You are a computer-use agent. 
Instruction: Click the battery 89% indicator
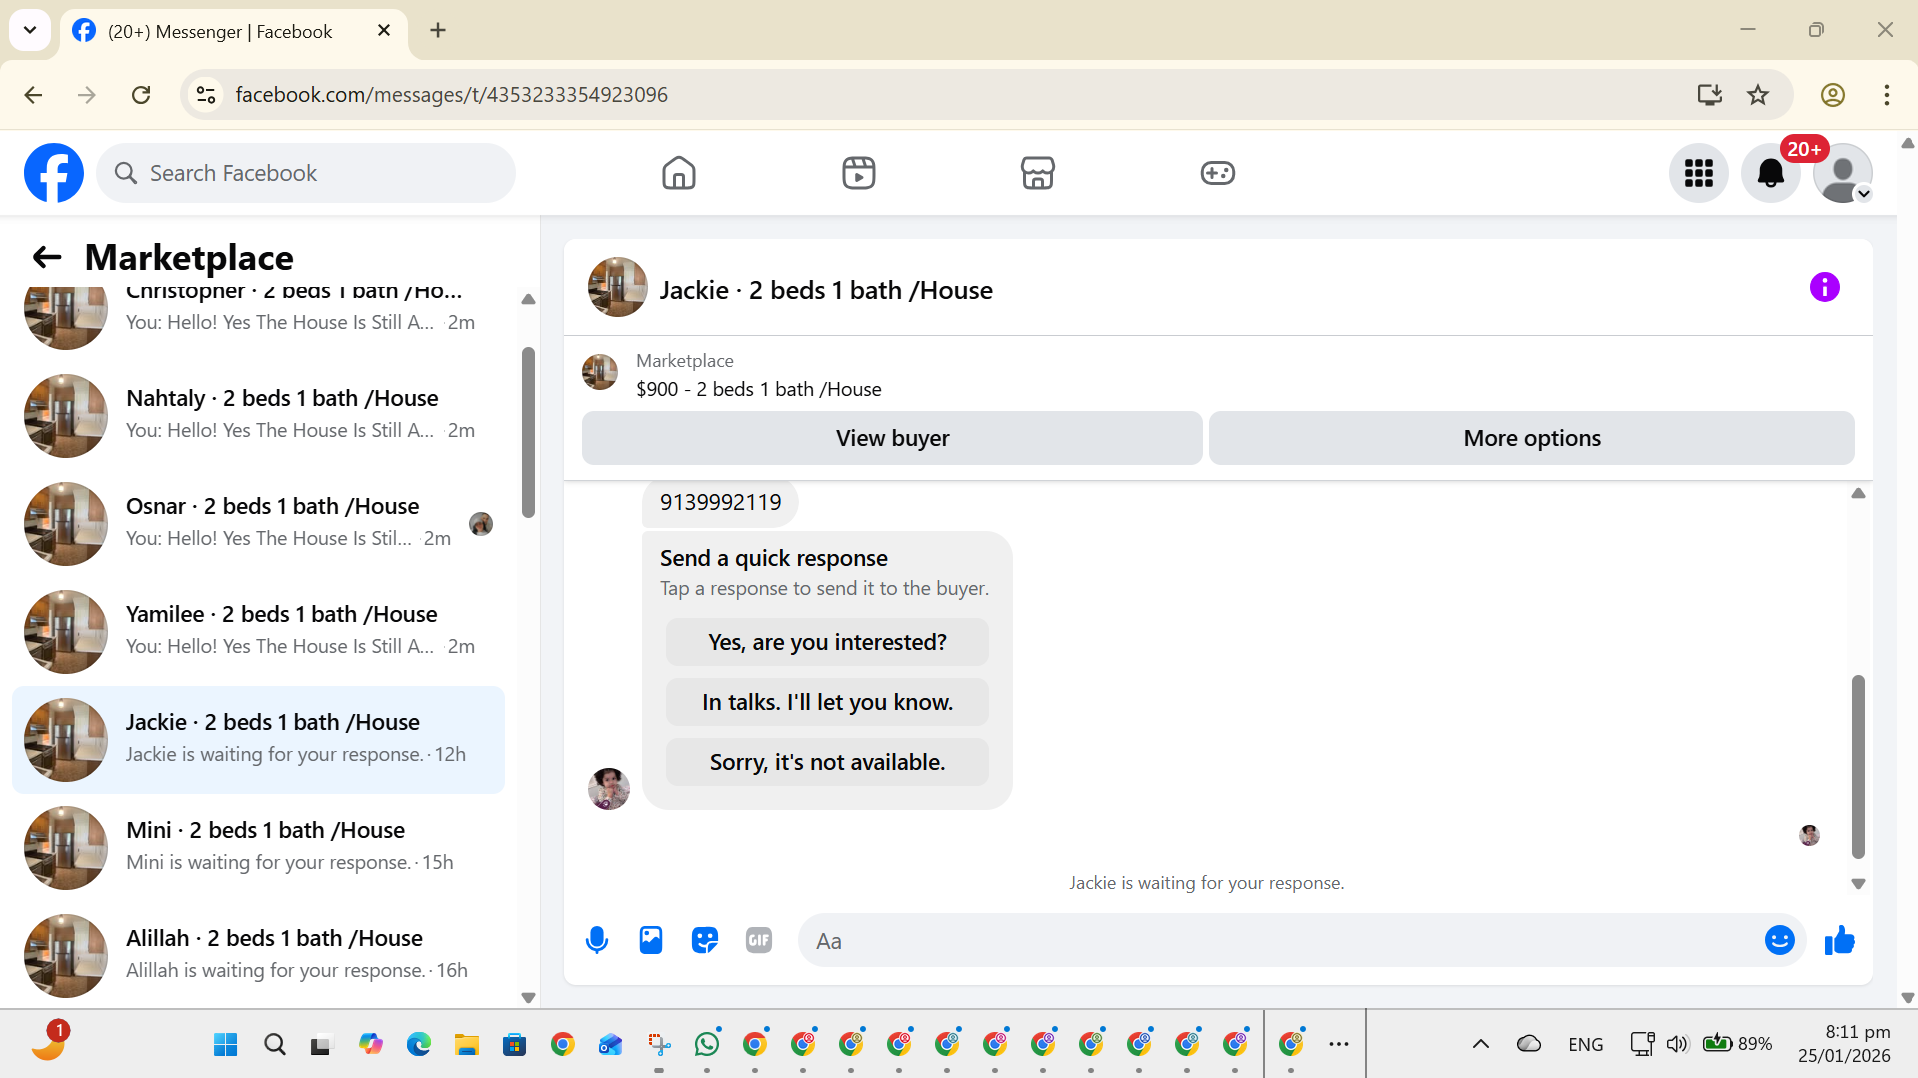tap(1737, 1044)
